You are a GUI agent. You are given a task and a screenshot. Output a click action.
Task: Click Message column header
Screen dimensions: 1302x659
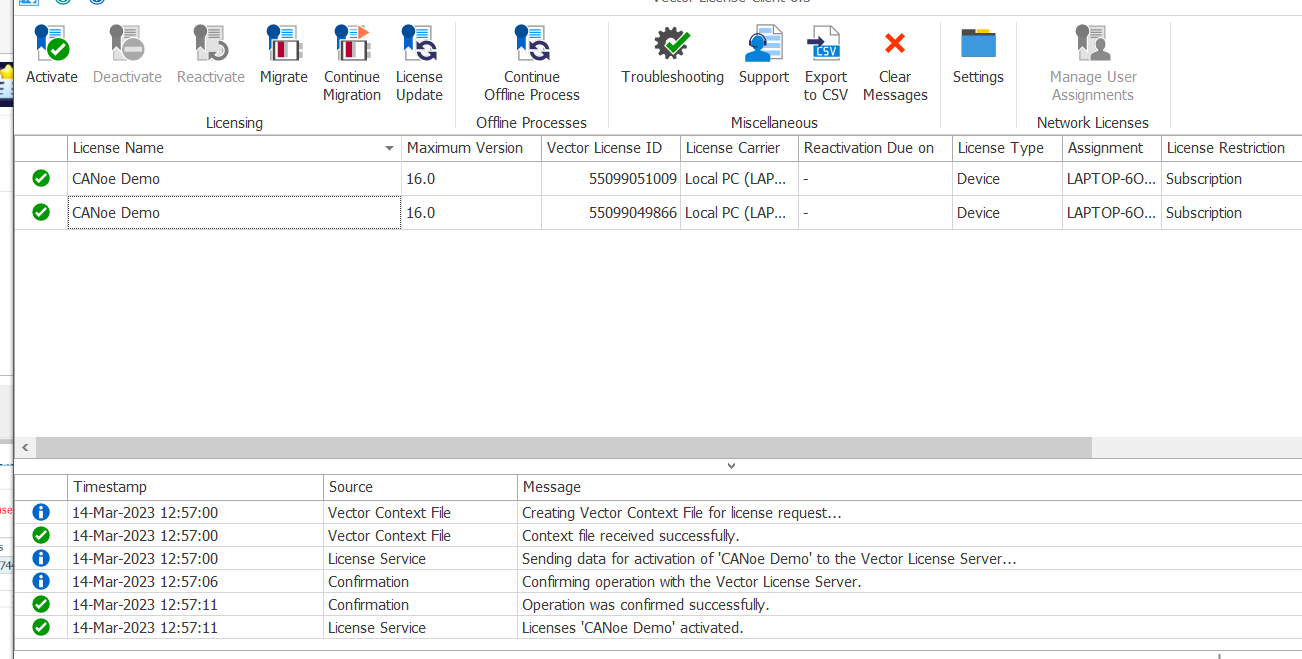pyautogui.click(x=909, y=487)
